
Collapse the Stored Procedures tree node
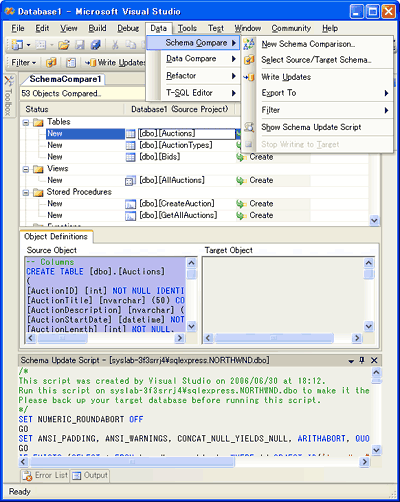click(x=26, y=193)
